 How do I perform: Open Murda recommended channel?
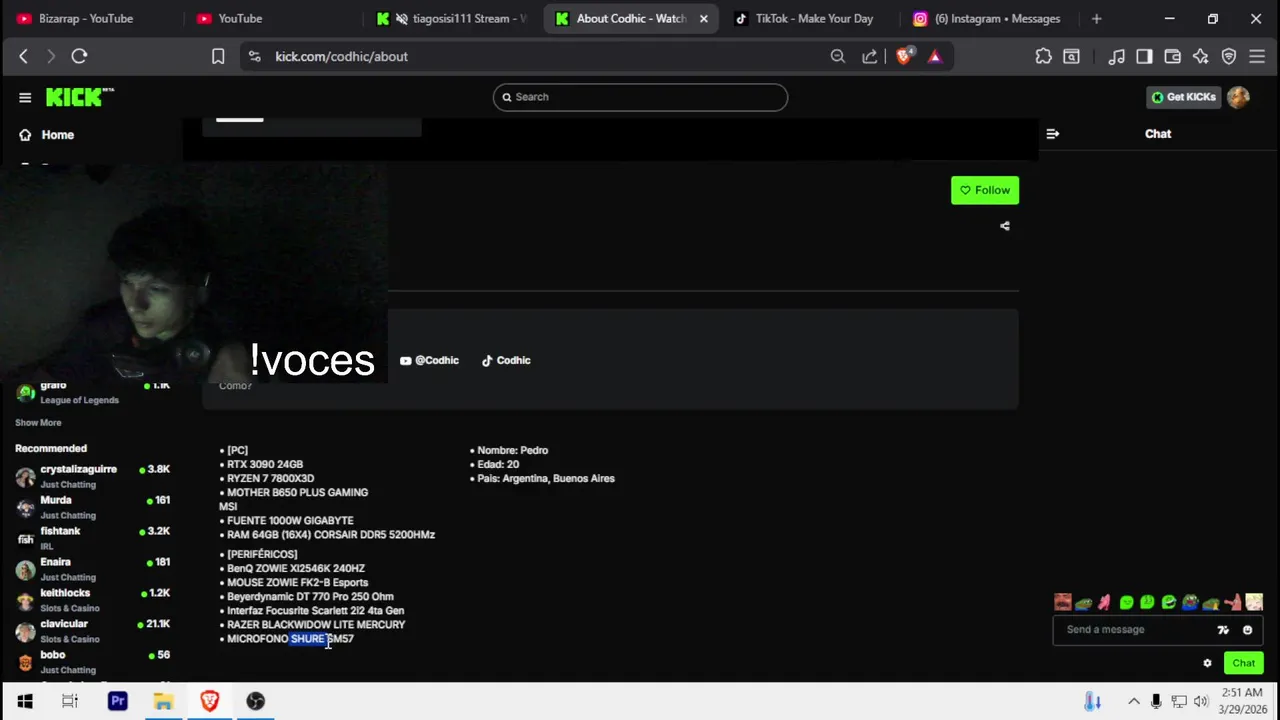(93, 507)
